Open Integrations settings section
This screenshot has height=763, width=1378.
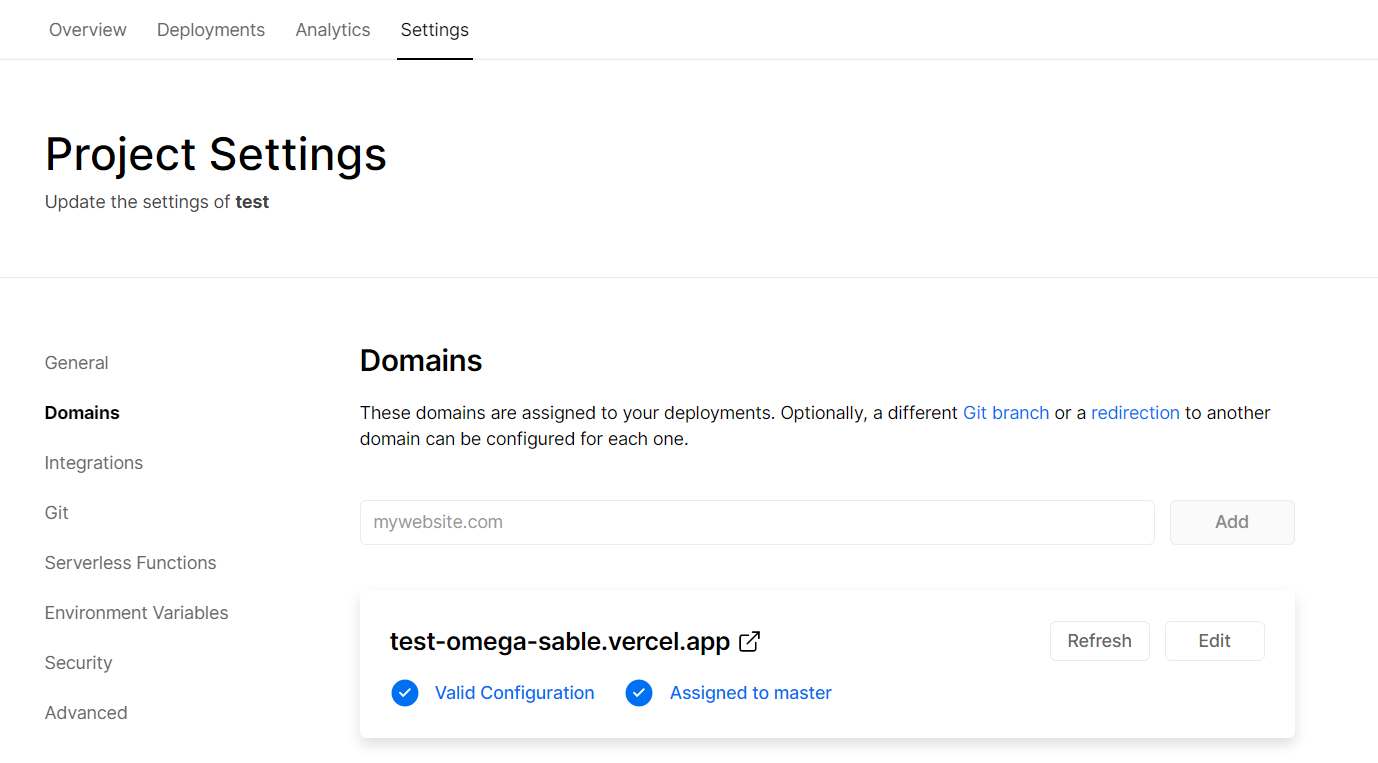[x=94, y=463]
